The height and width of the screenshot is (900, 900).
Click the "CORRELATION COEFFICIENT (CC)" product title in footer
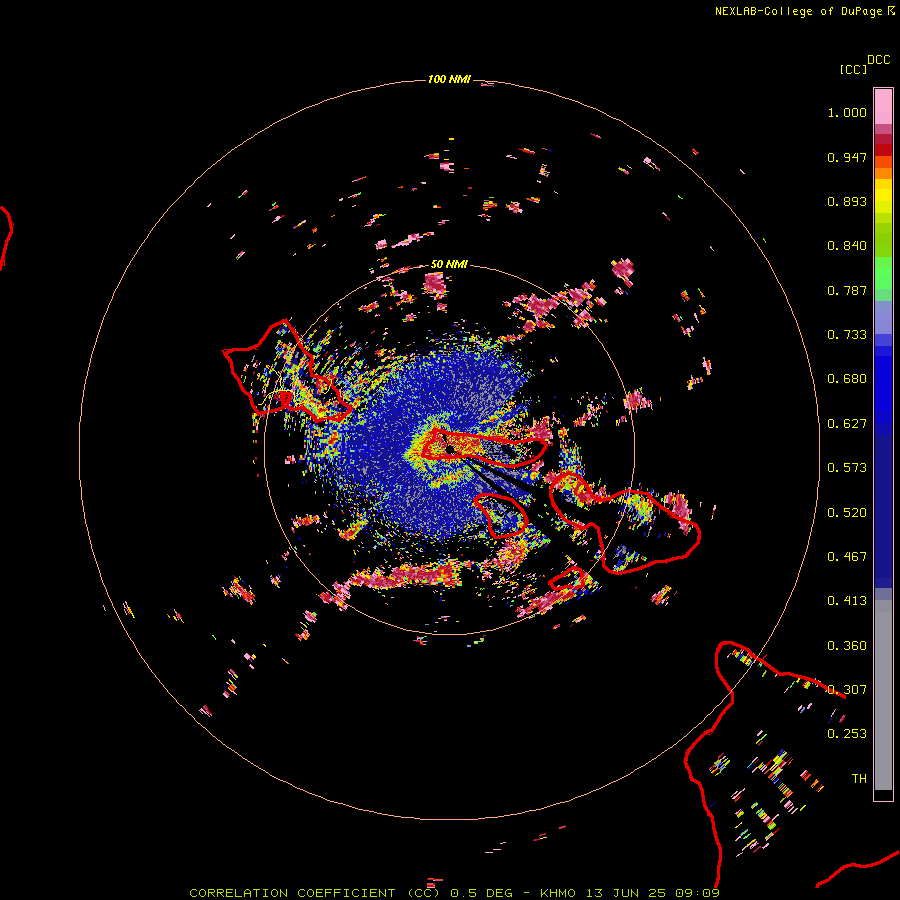317,893
